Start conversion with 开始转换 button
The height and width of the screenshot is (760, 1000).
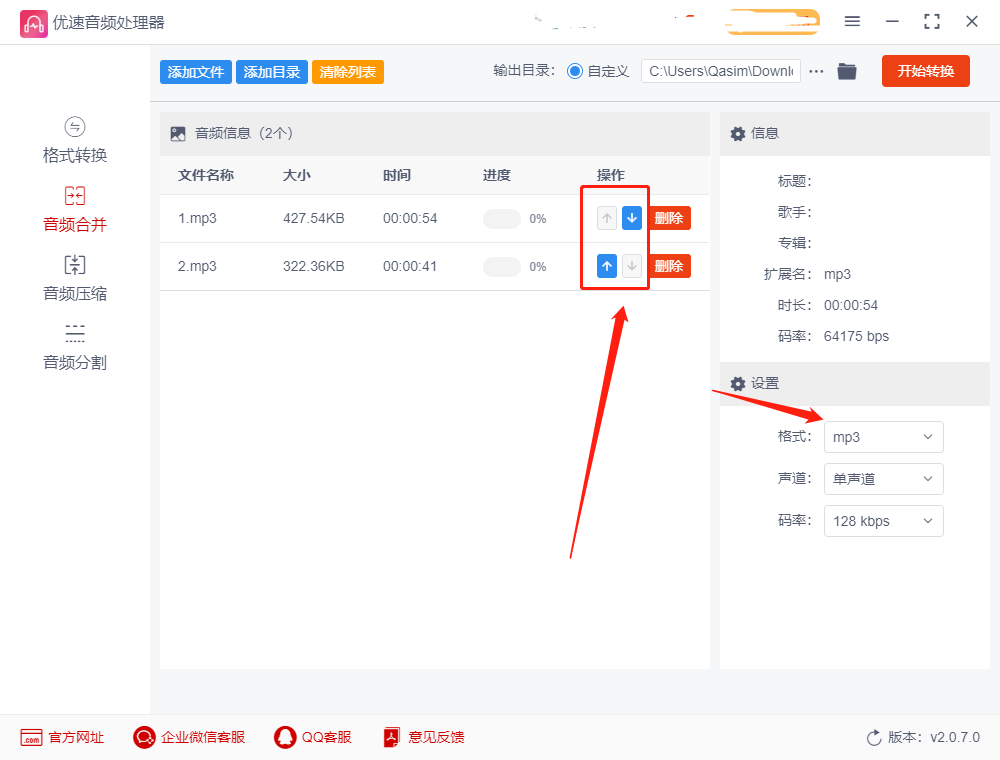click(x=925, y=71)
